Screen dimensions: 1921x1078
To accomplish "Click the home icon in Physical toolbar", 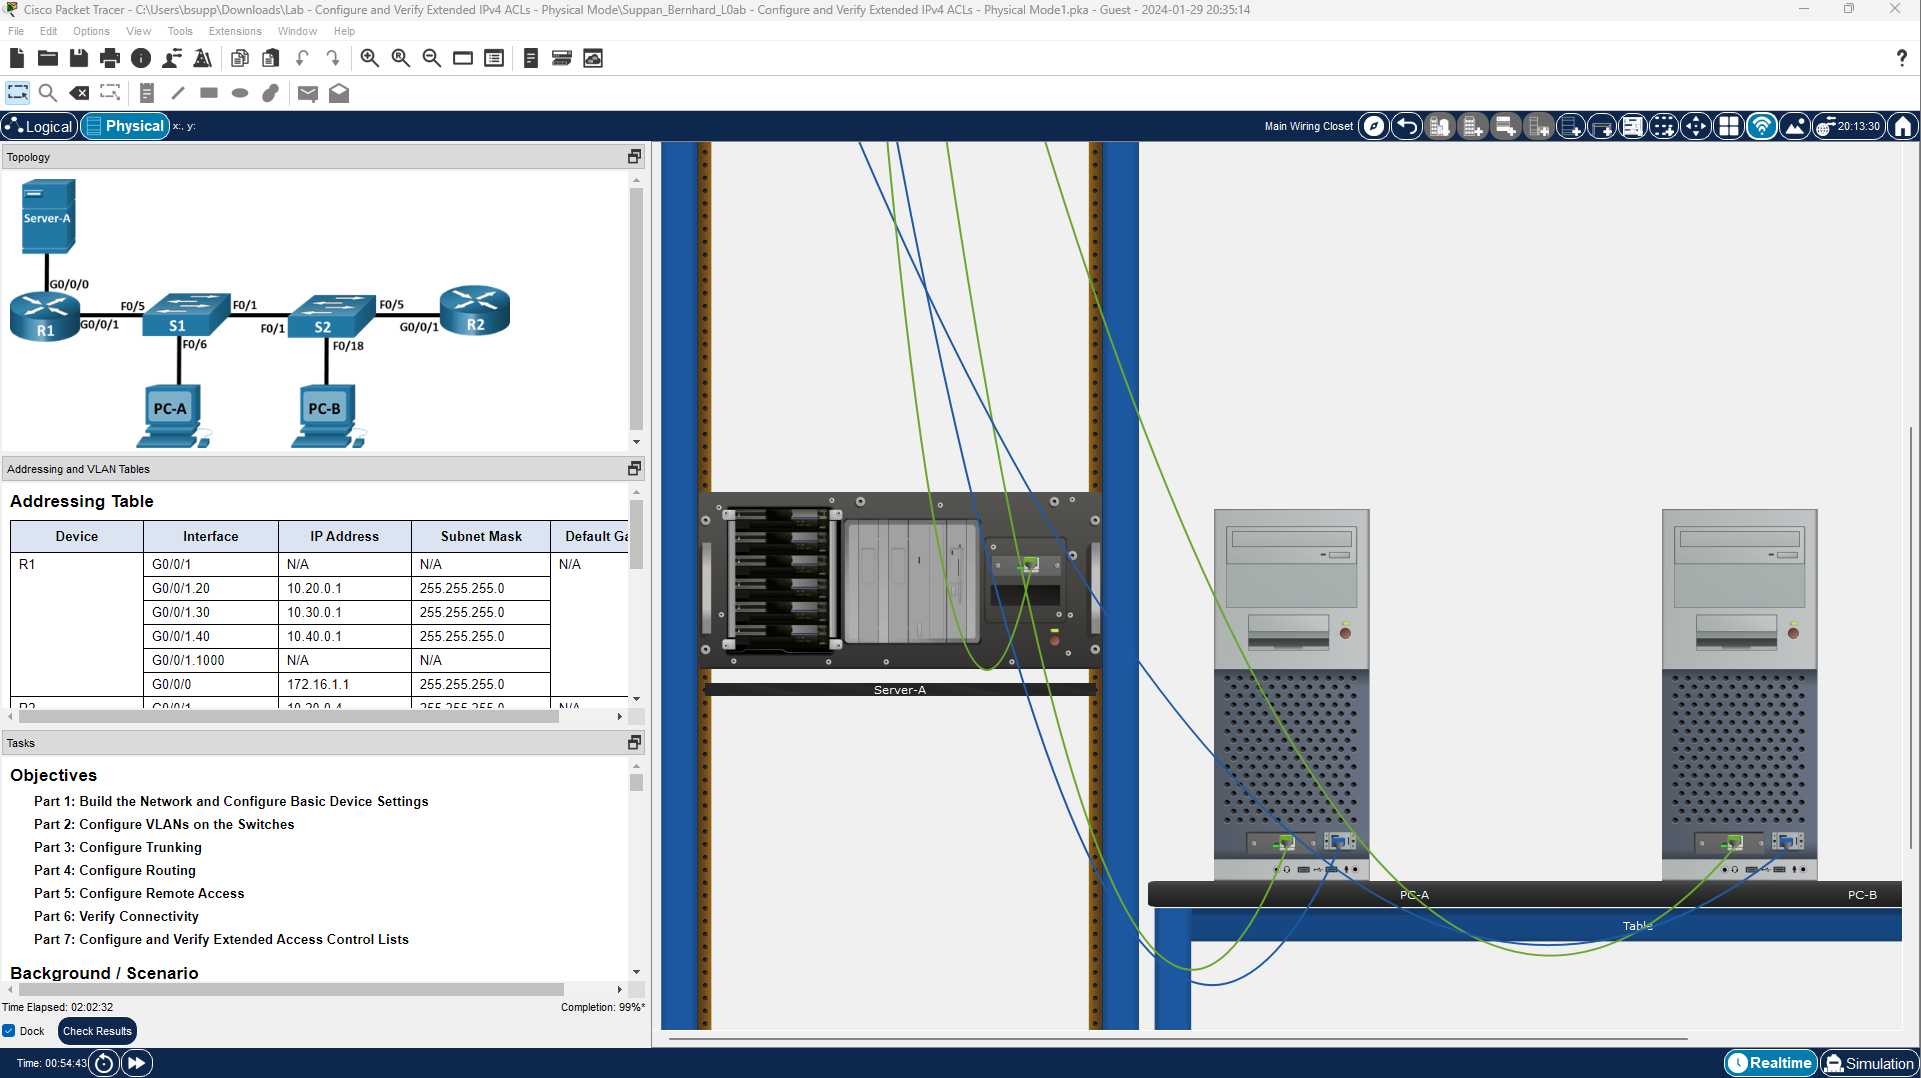I will [1902, 126].
